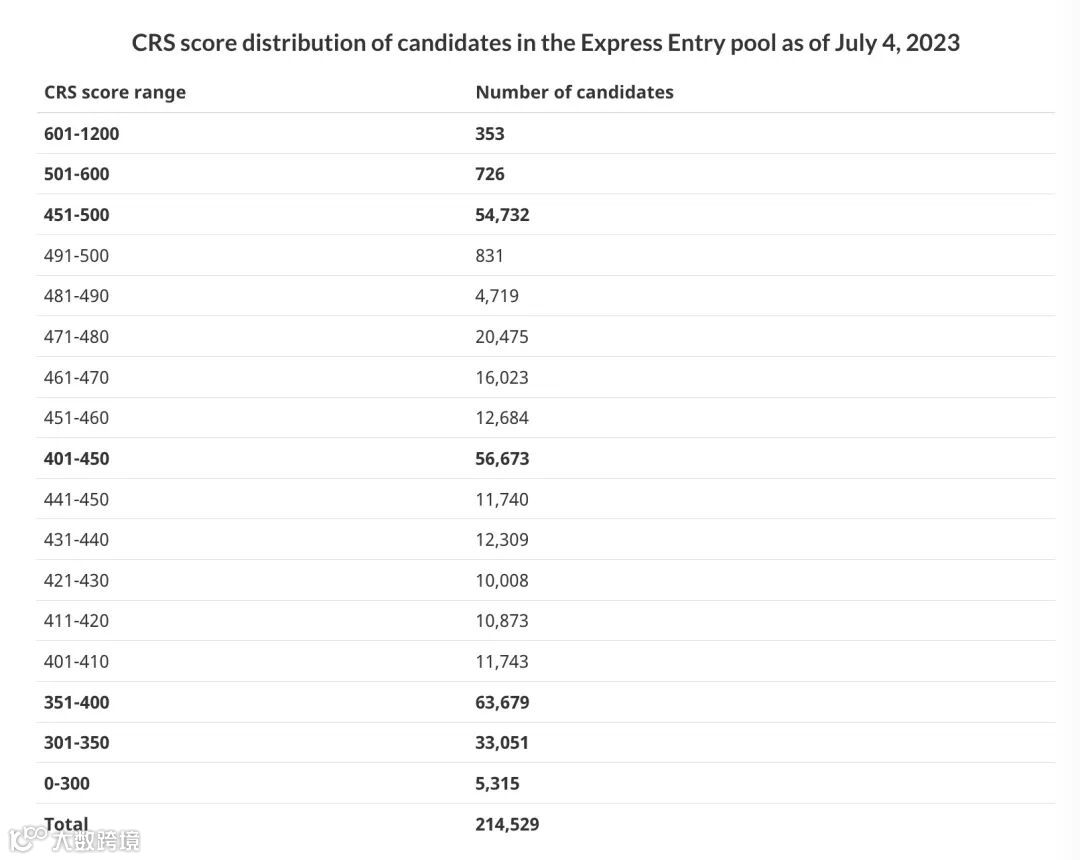This screenshot has width=1080, height=860.
Task: Click the value 726 in the table
Action: pos(490,174)
